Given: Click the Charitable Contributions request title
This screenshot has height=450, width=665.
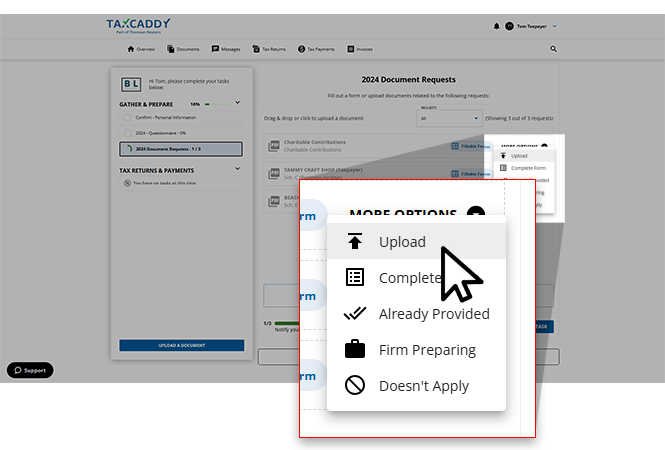Looking at the screenshot, I should 315,142.
